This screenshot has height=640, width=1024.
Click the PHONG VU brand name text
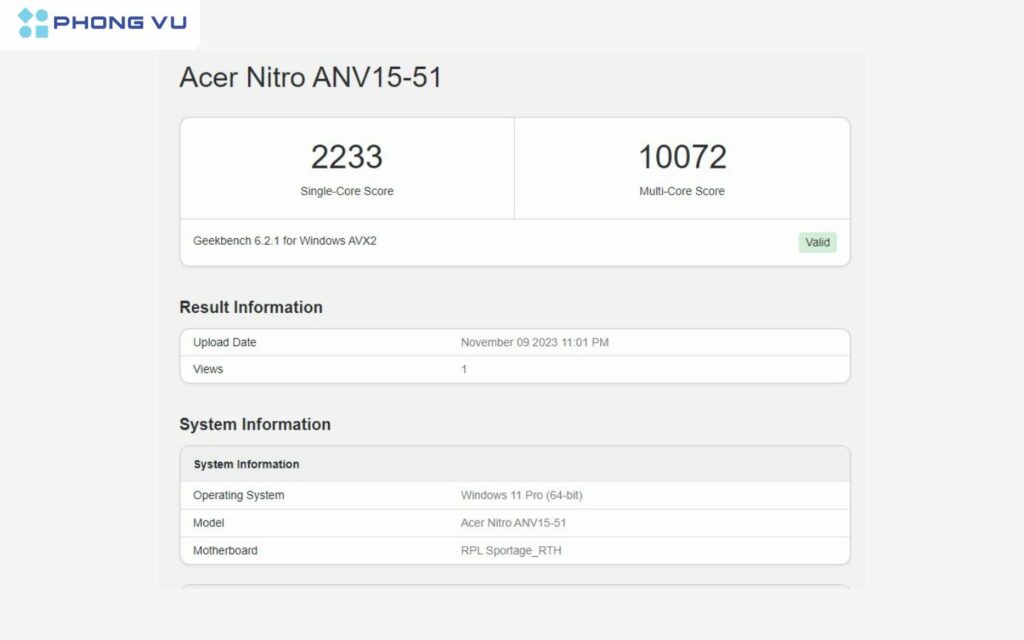tap(120, 23)
